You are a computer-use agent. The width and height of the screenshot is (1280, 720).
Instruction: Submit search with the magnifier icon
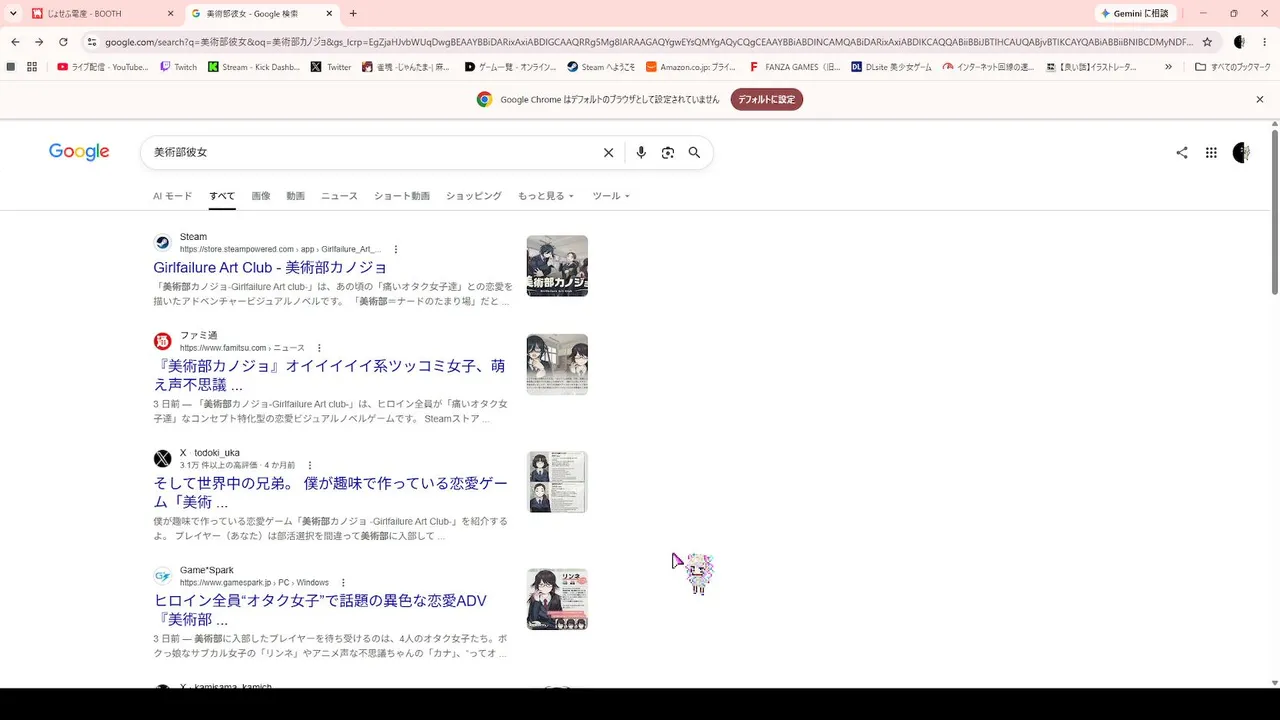[x=694, y=153]
